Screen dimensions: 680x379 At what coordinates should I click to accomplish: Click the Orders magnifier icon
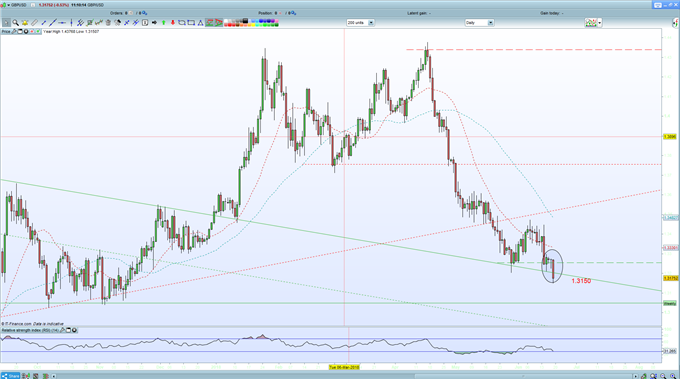click(144, 13)
